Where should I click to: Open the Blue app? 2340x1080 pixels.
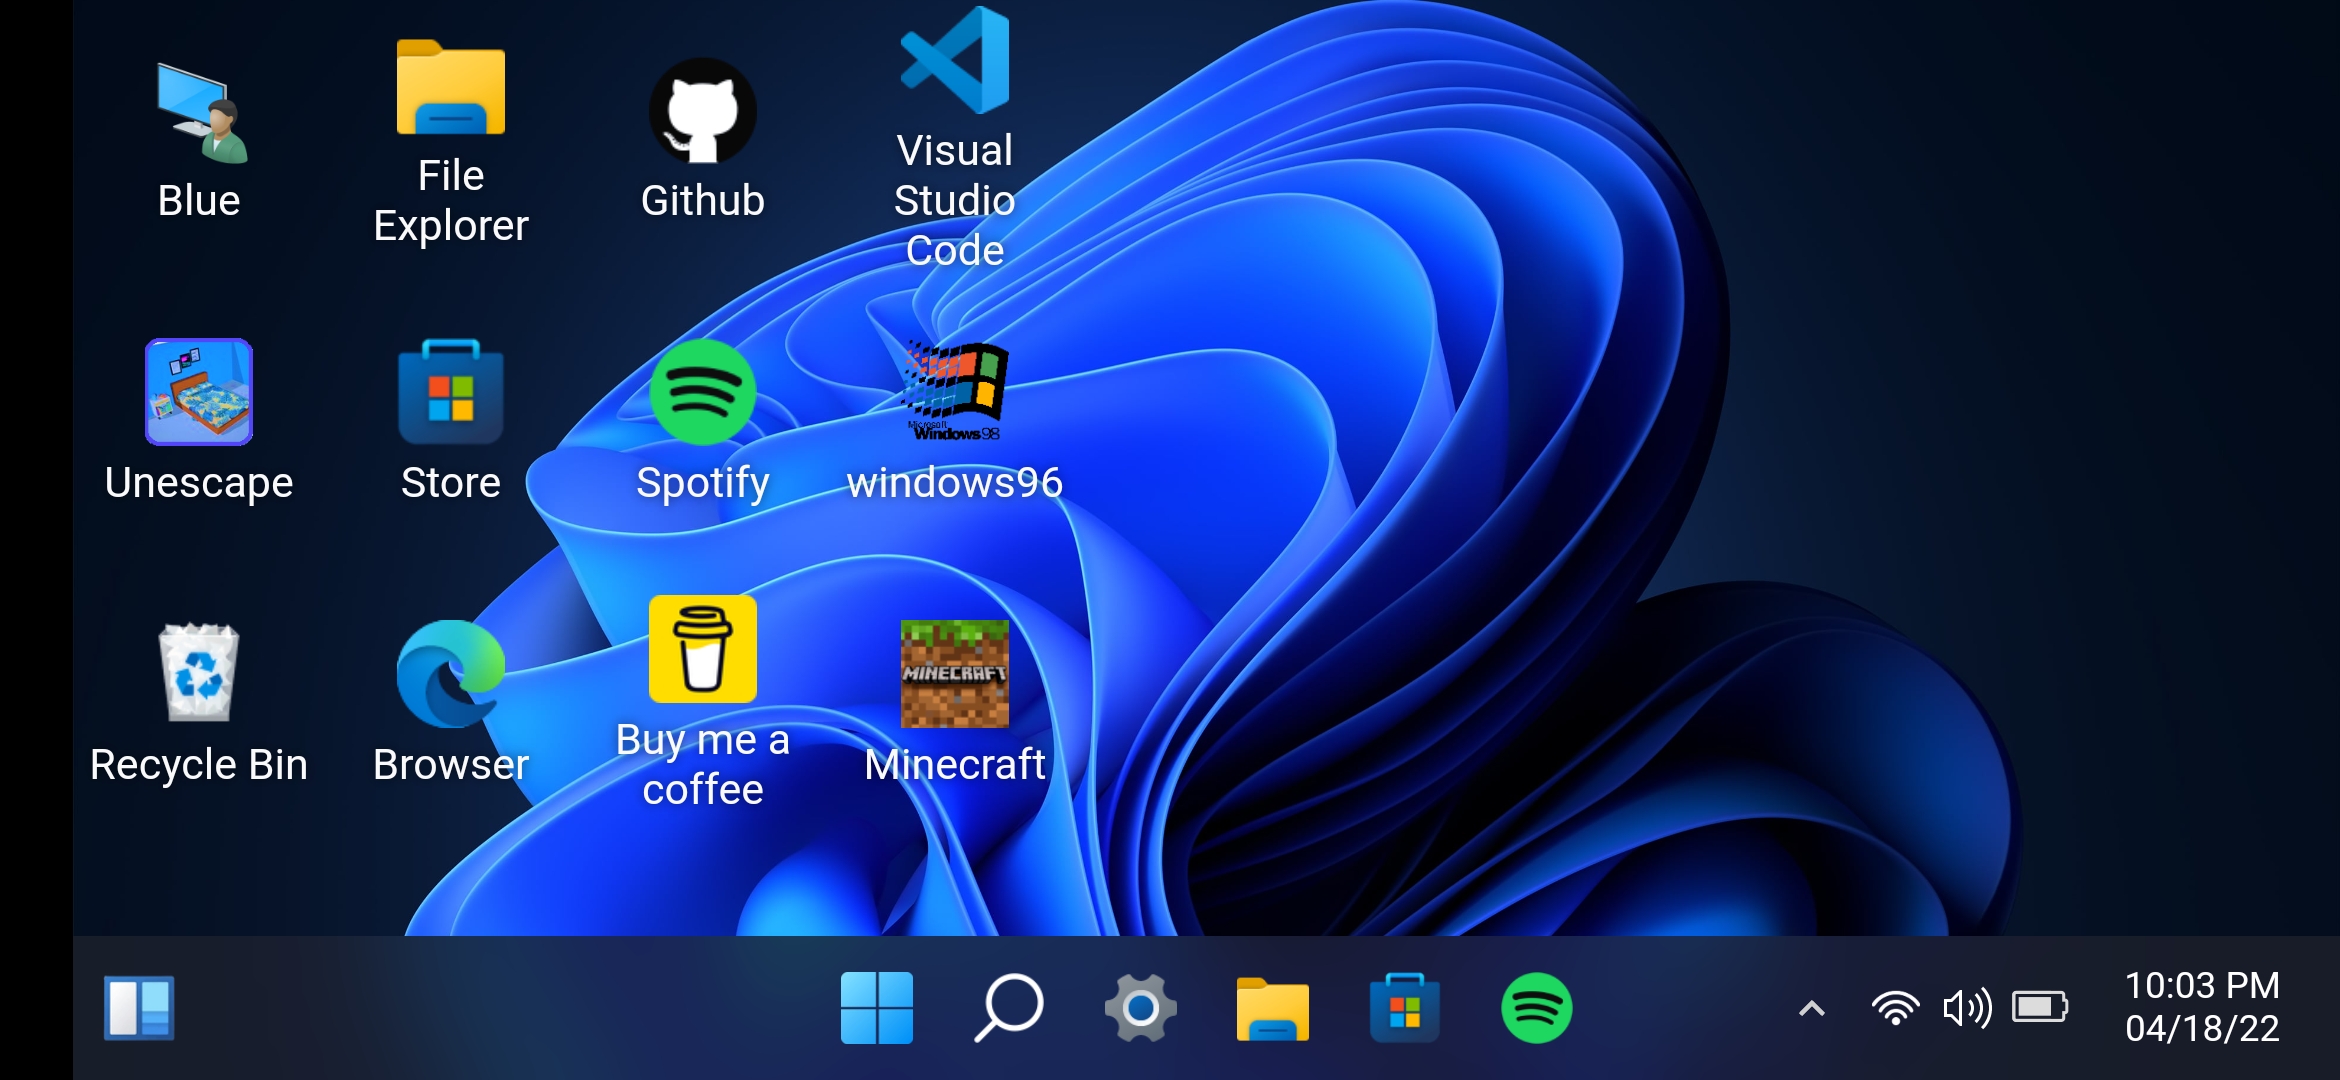199,113
